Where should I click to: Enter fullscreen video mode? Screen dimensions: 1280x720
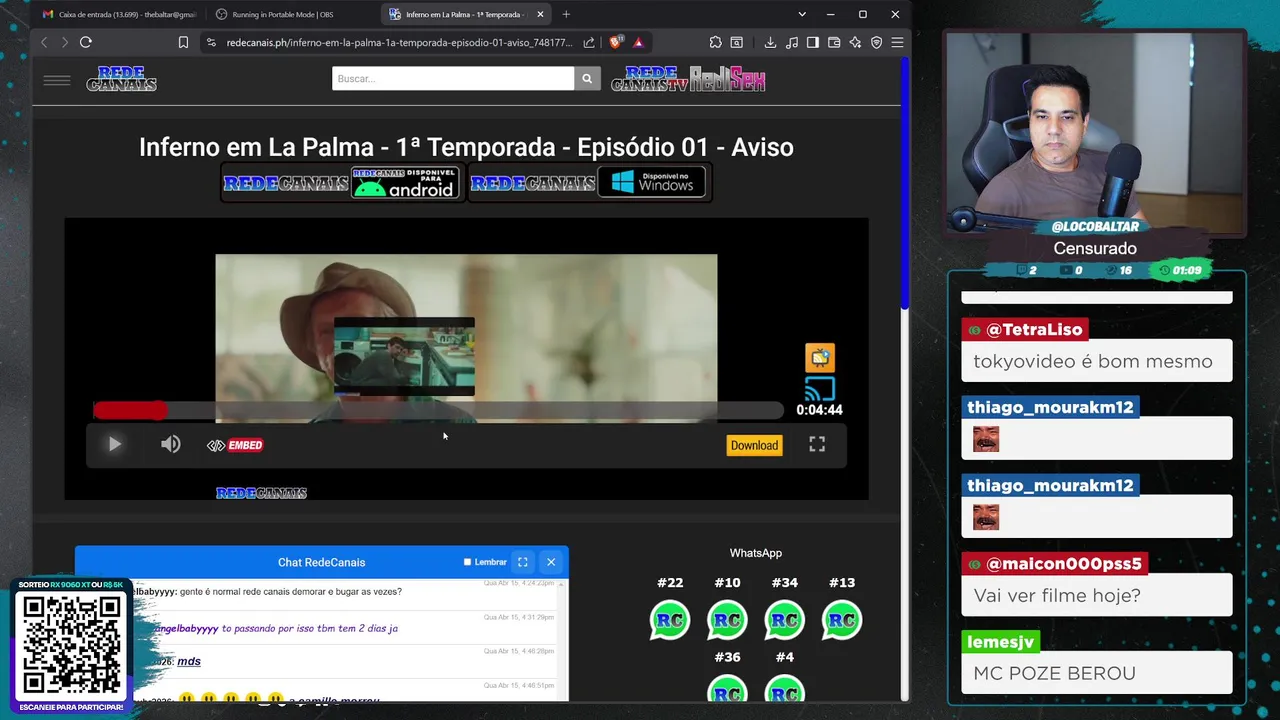(817, 444)
